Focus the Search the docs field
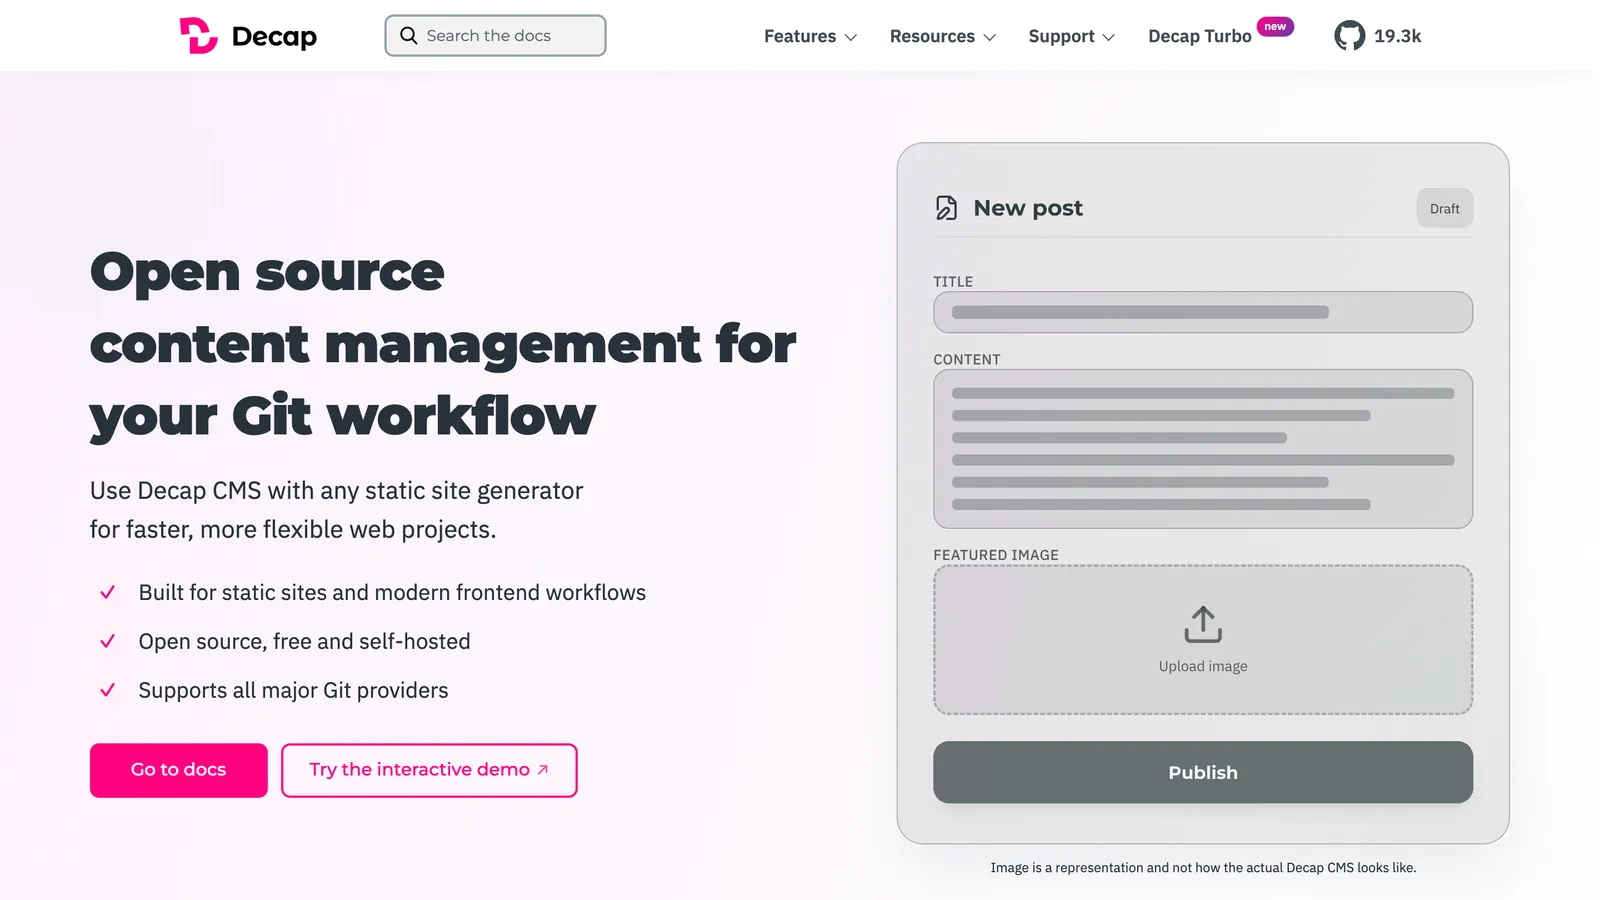 coord(495,36)
